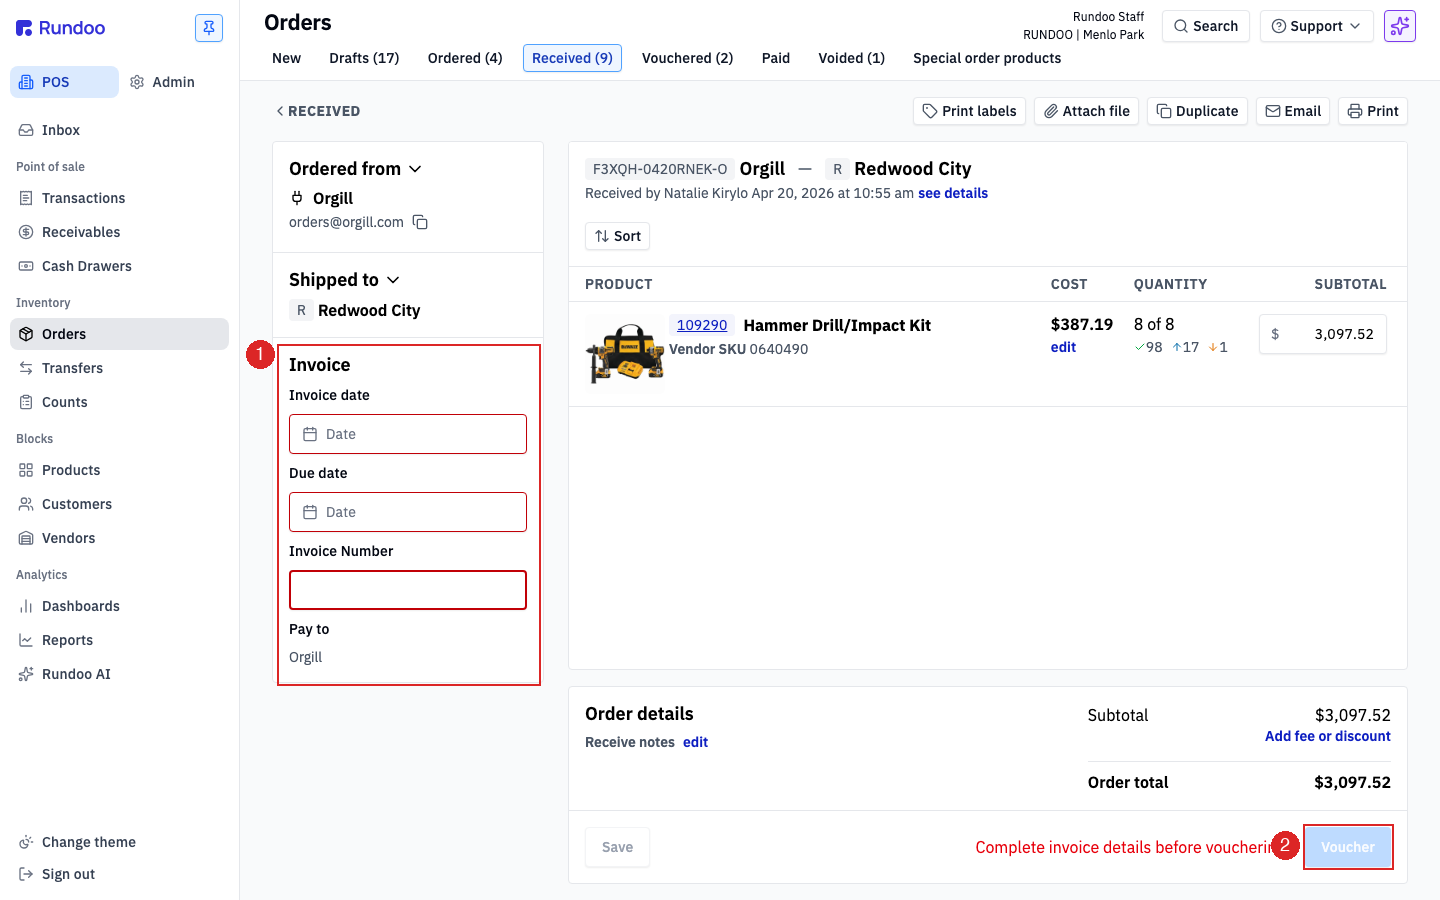
Task: Click the Invoice Number field
Action: 408,590
